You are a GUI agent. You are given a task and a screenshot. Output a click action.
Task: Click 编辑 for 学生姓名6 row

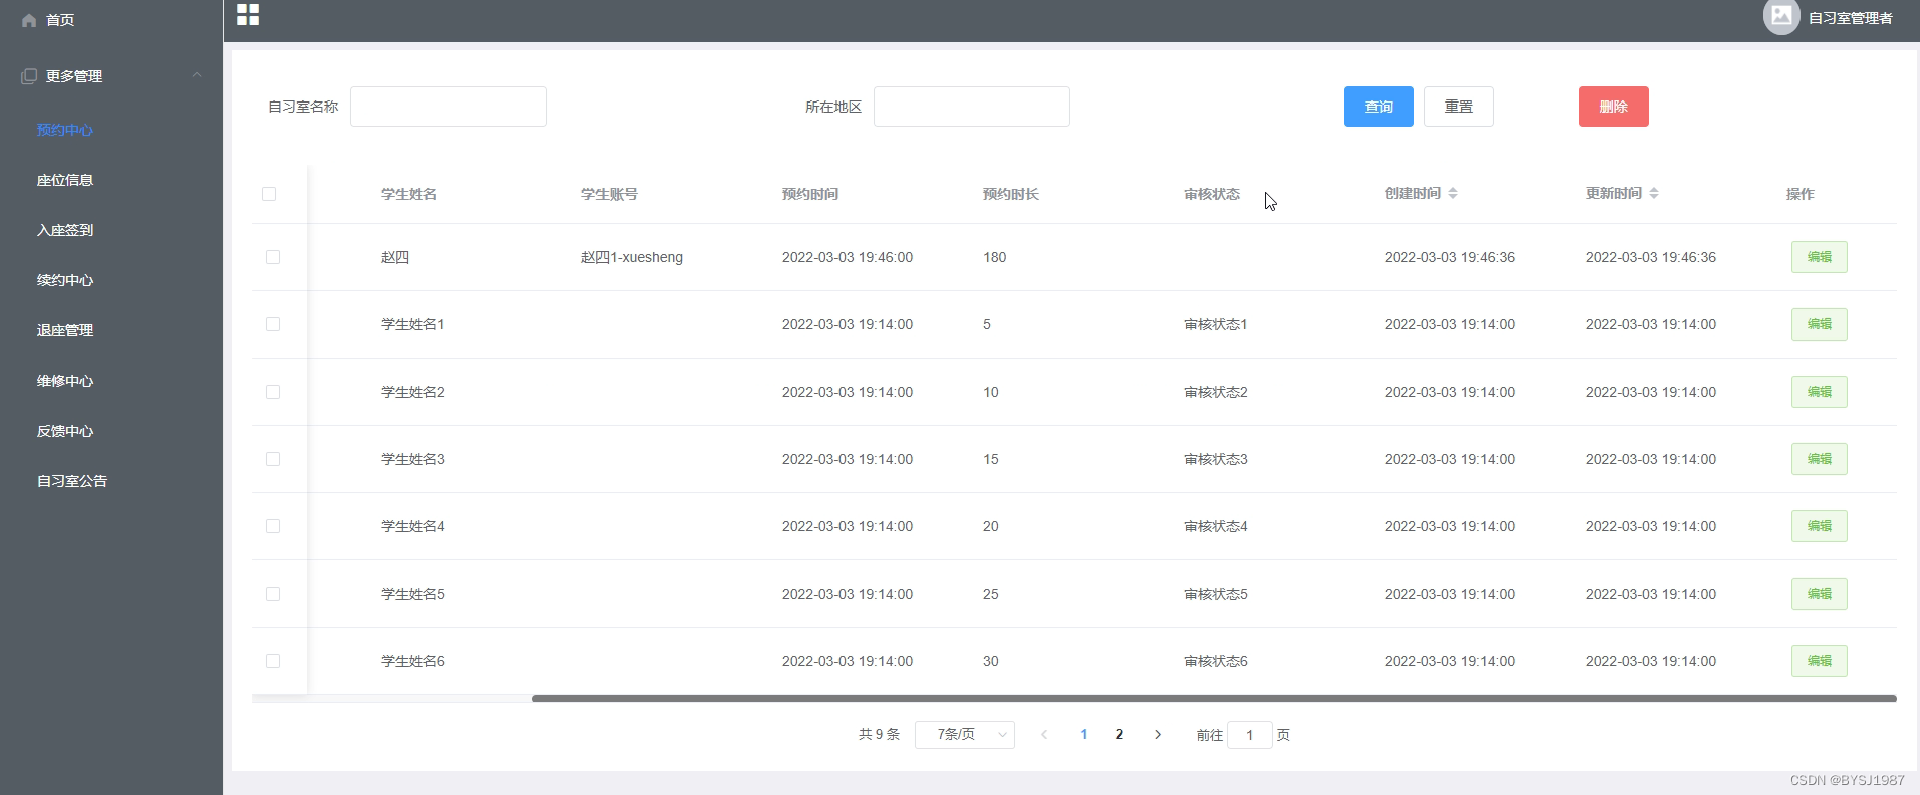[1819, 661]
